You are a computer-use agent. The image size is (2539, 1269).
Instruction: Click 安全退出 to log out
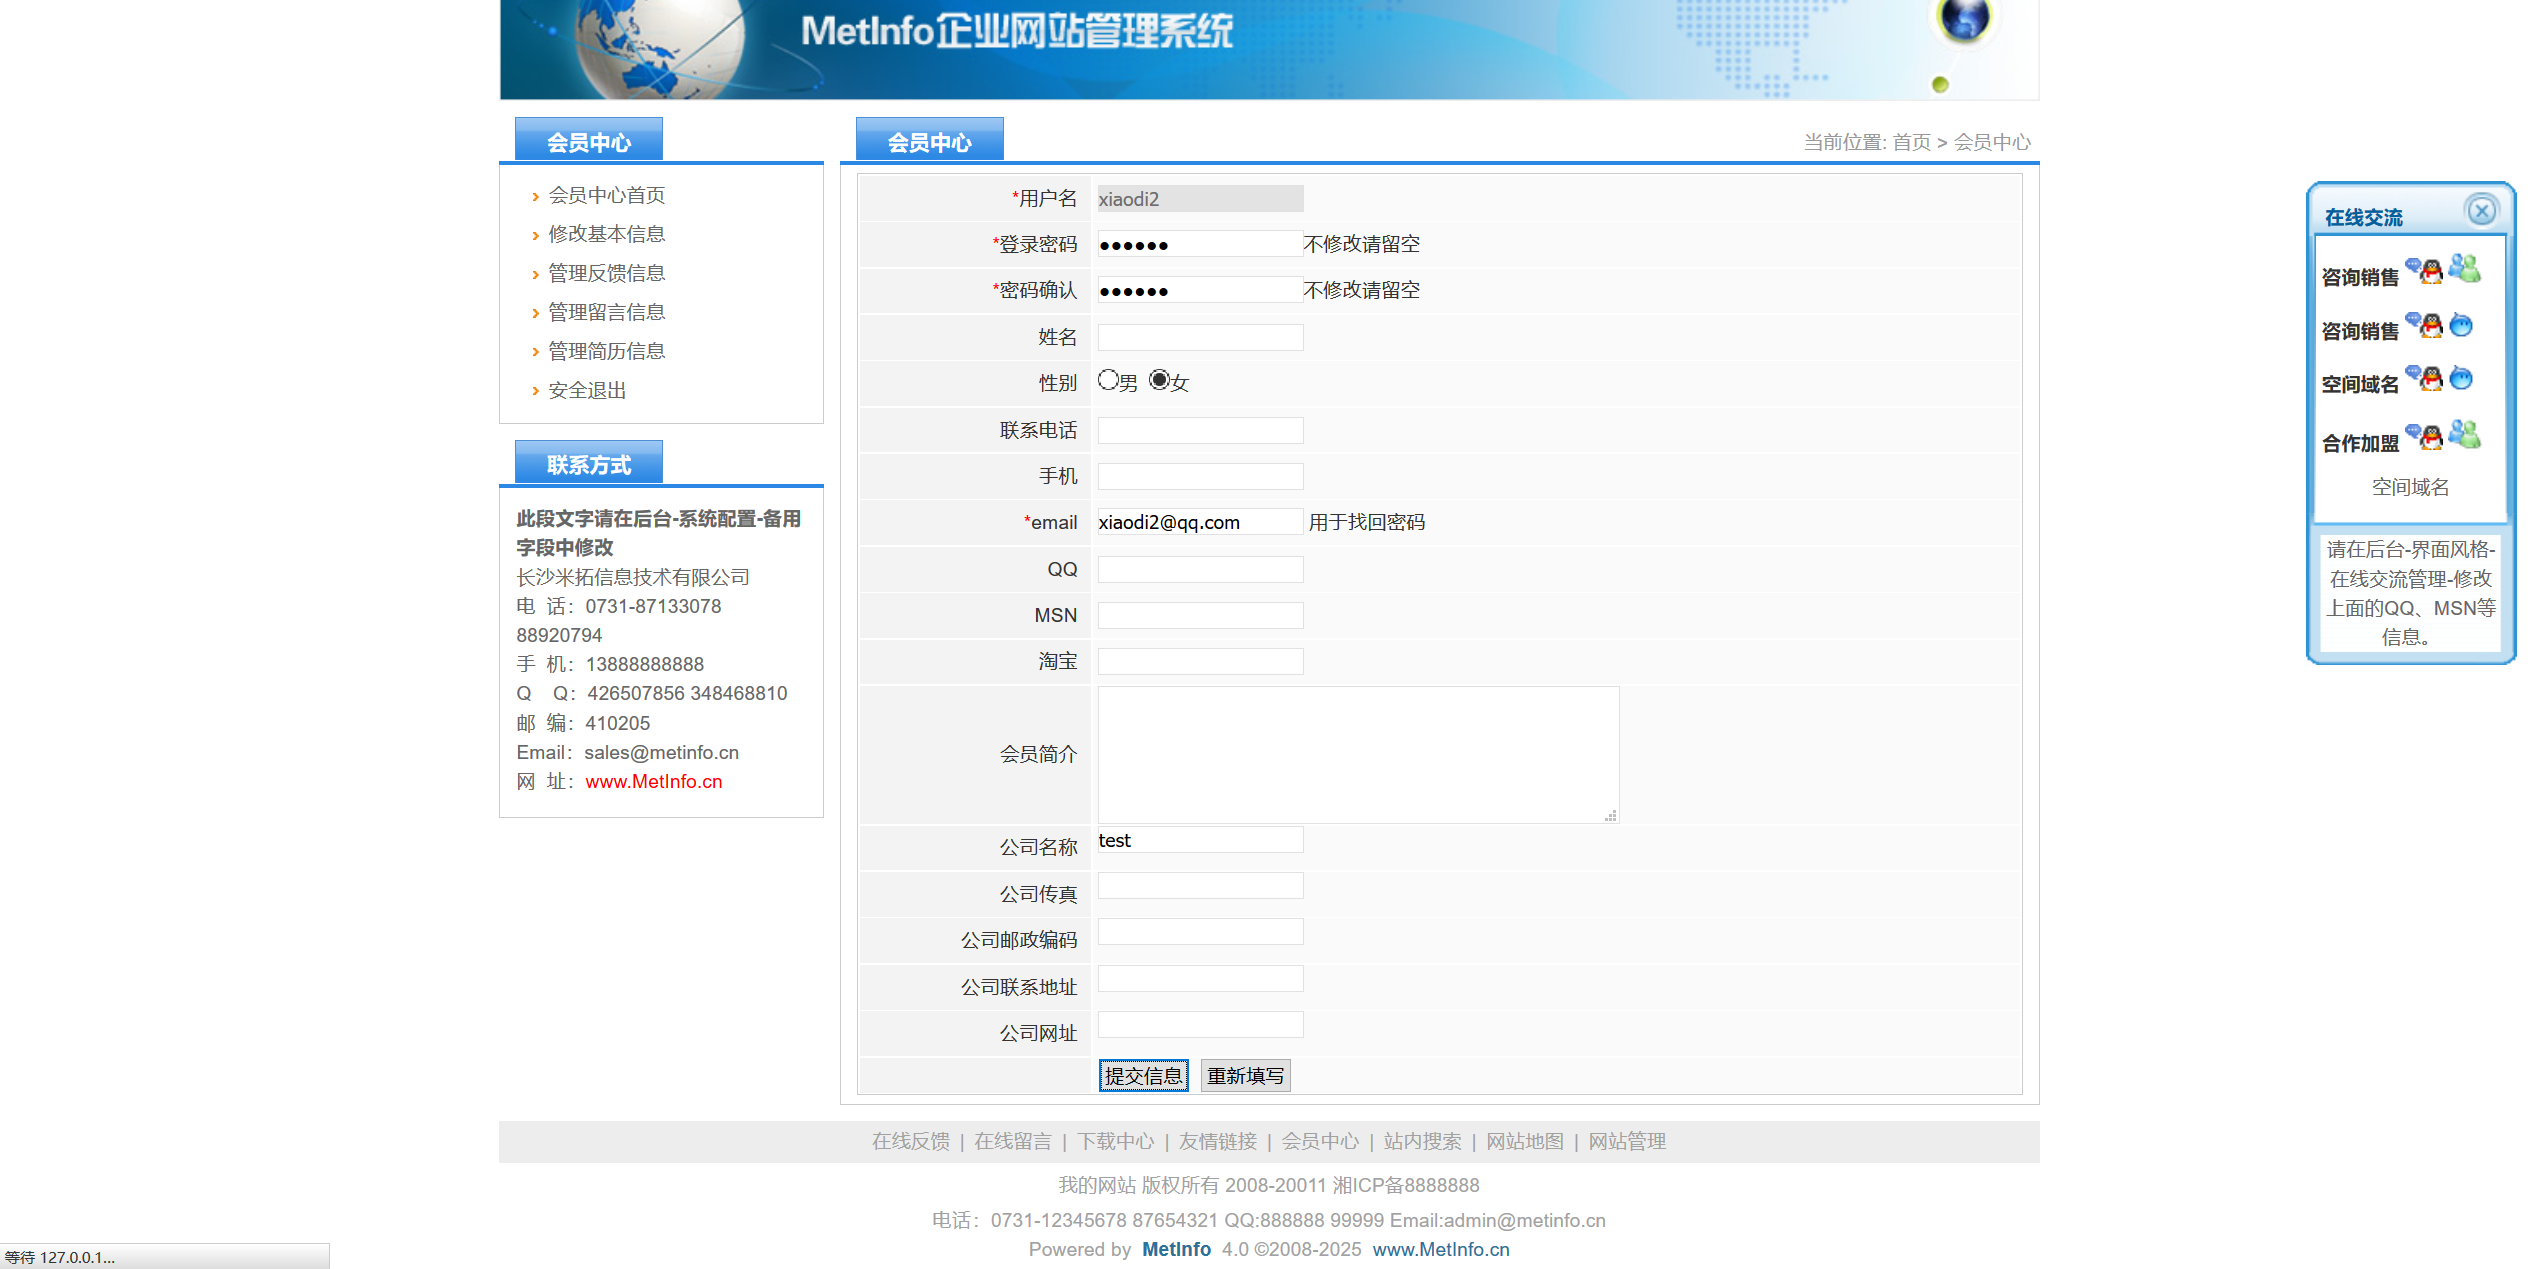point(587,390)
